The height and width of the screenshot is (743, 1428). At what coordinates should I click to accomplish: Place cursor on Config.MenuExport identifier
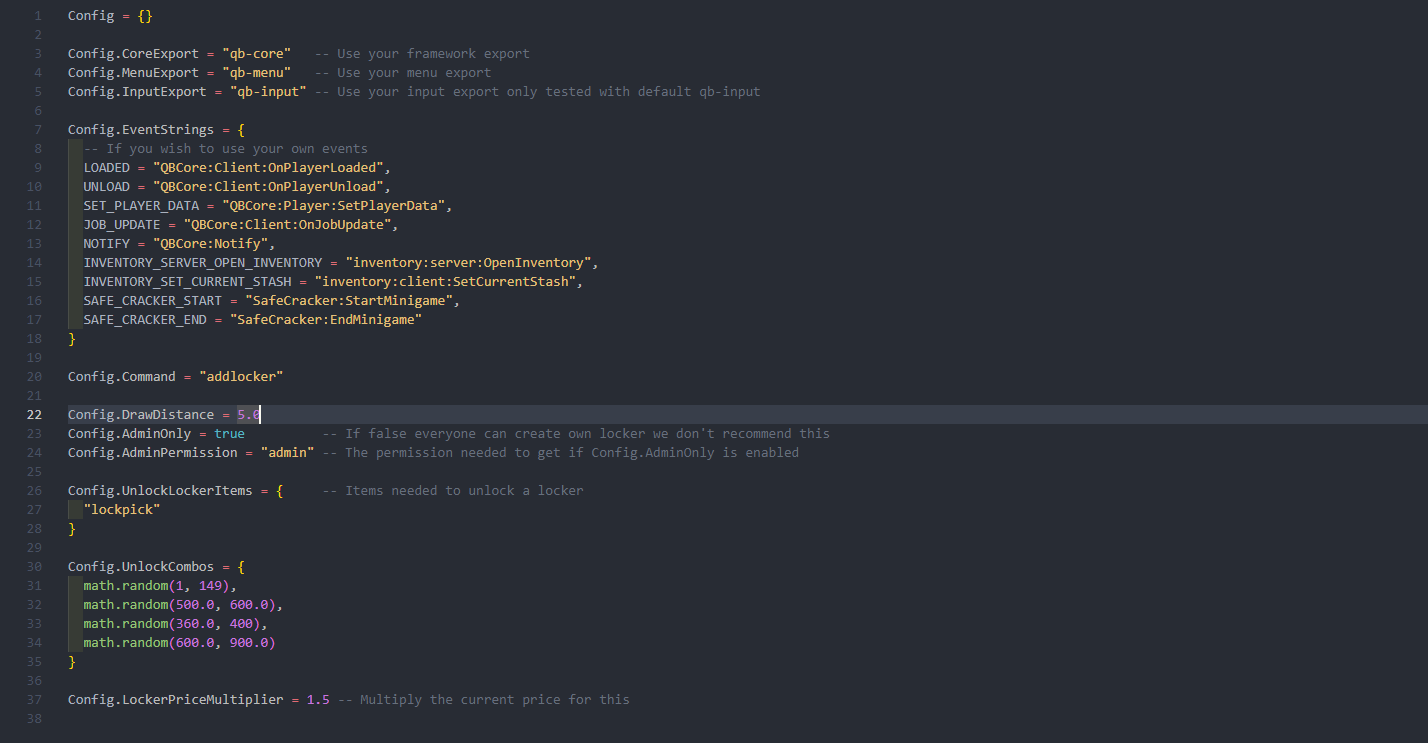(x=134, y=73)
